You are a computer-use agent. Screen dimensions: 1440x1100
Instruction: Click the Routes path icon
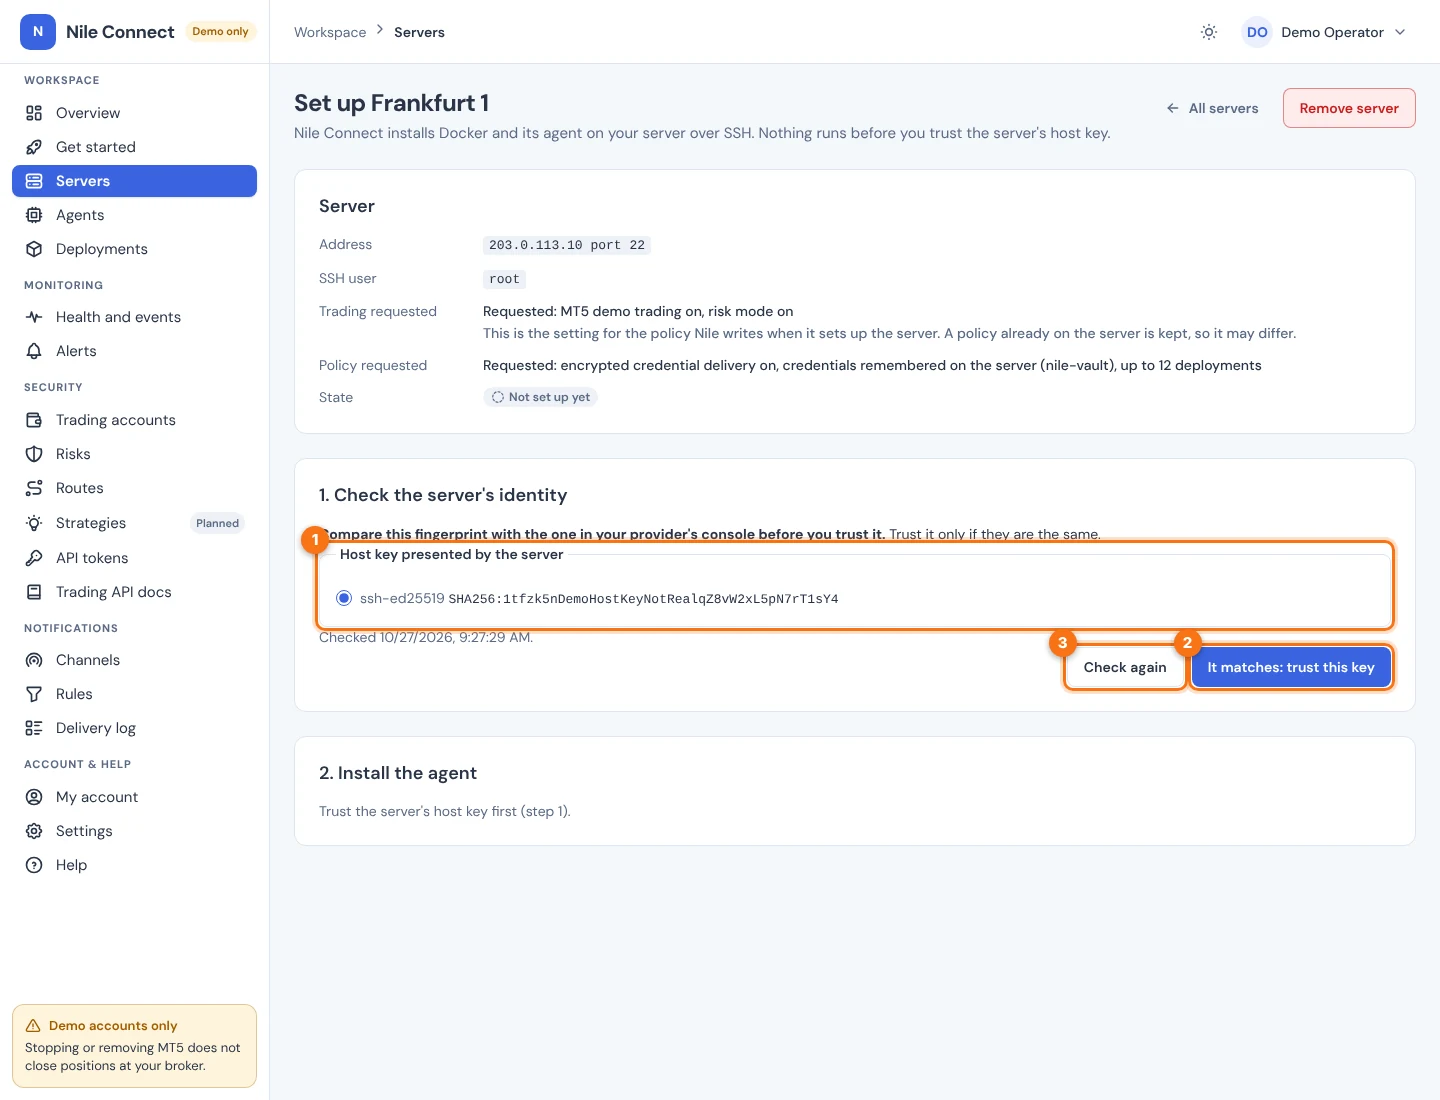point(34,488)
